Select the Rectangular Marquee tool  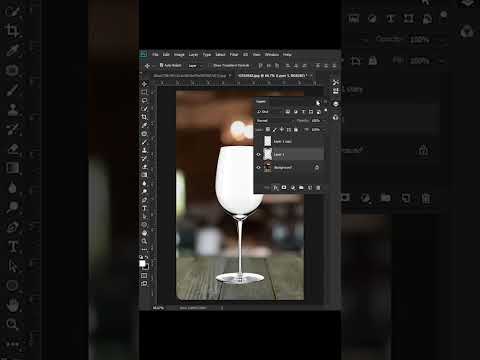(x=144, y=92)
